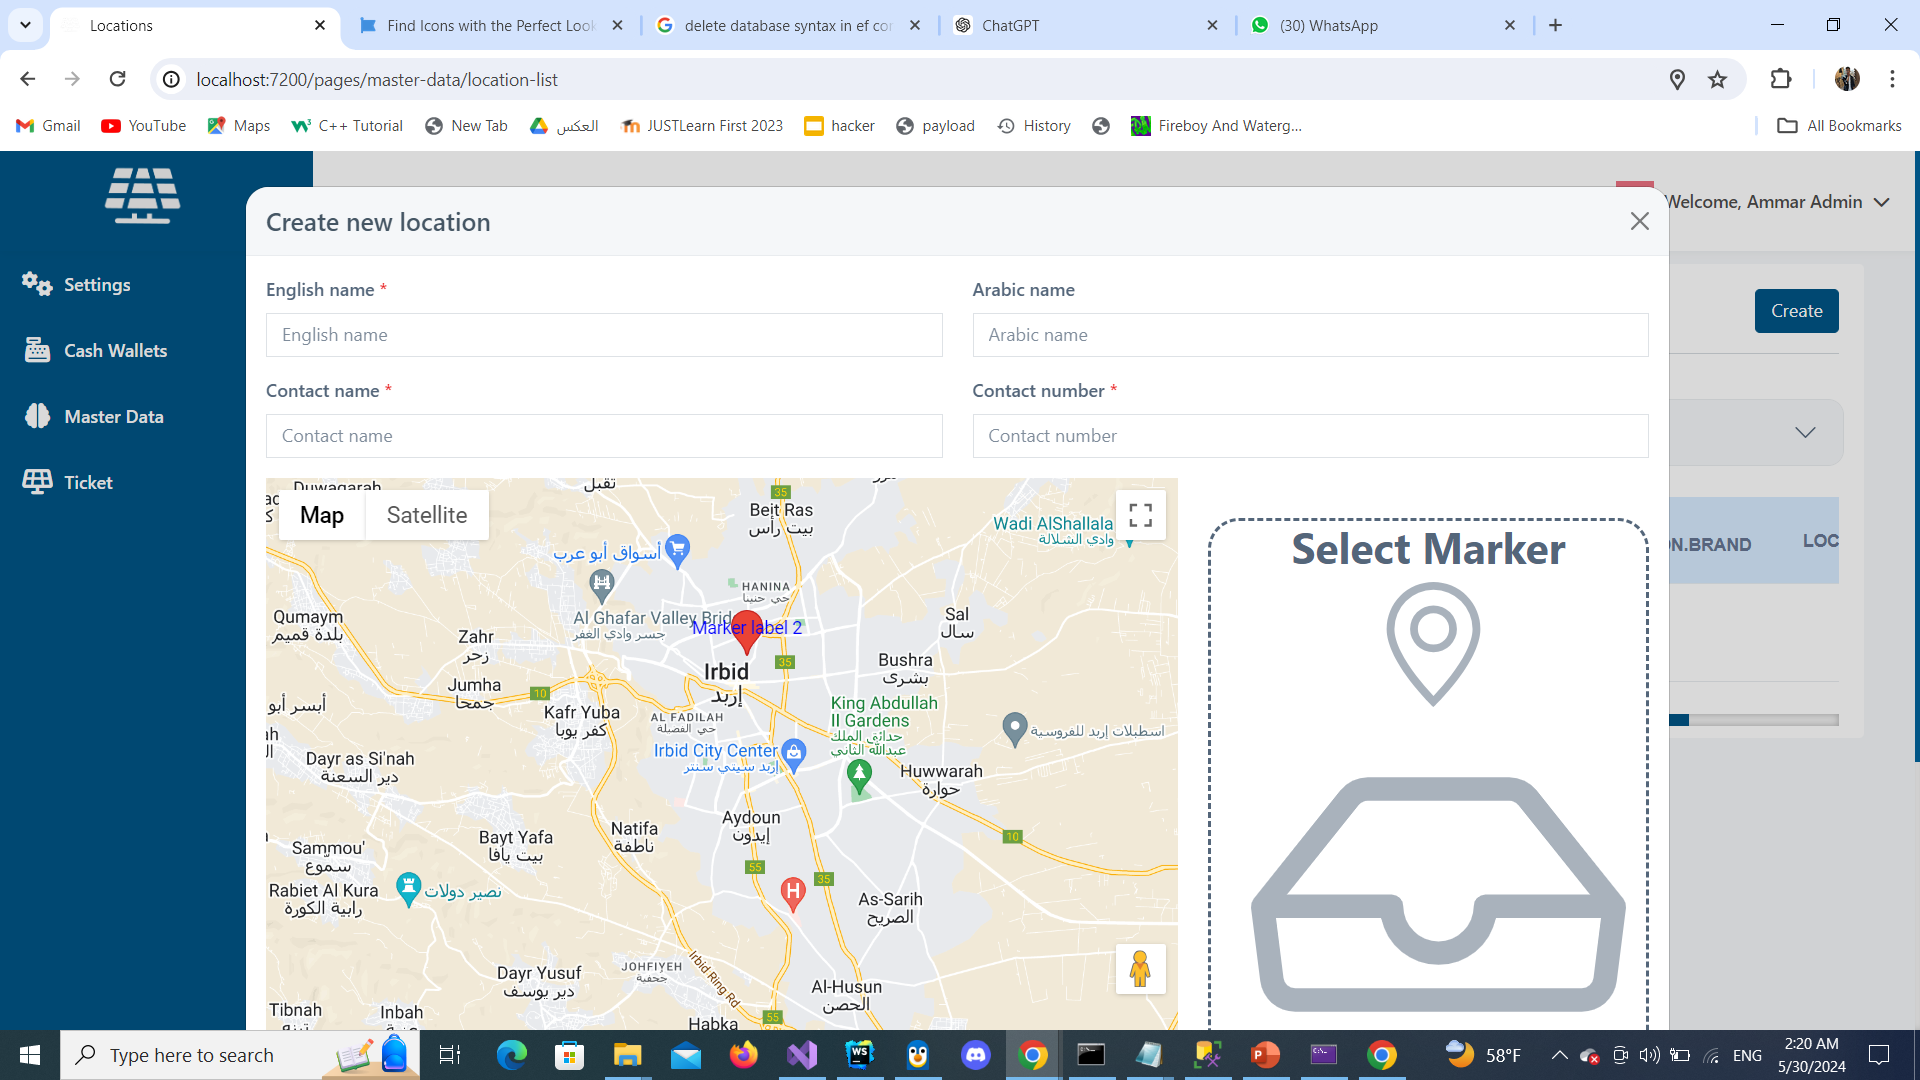Click the red Marker label 2 pin
This screenshot has height=1080, width=1920.
(746, 631)
